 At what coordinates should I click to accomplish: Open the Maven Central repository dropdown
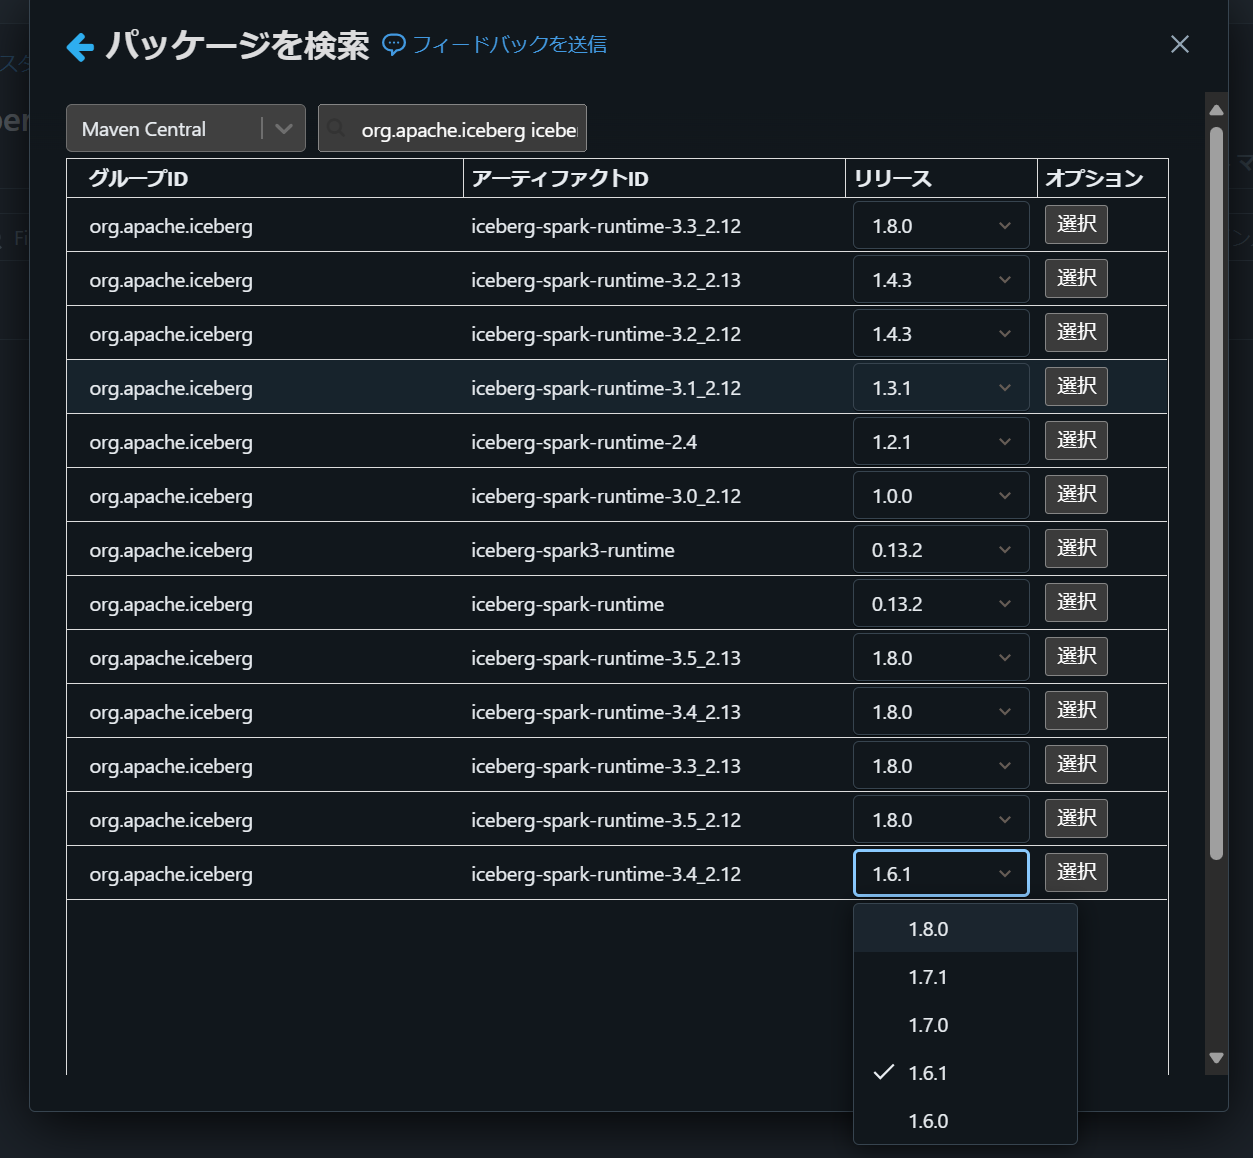[x=186, y=128]
